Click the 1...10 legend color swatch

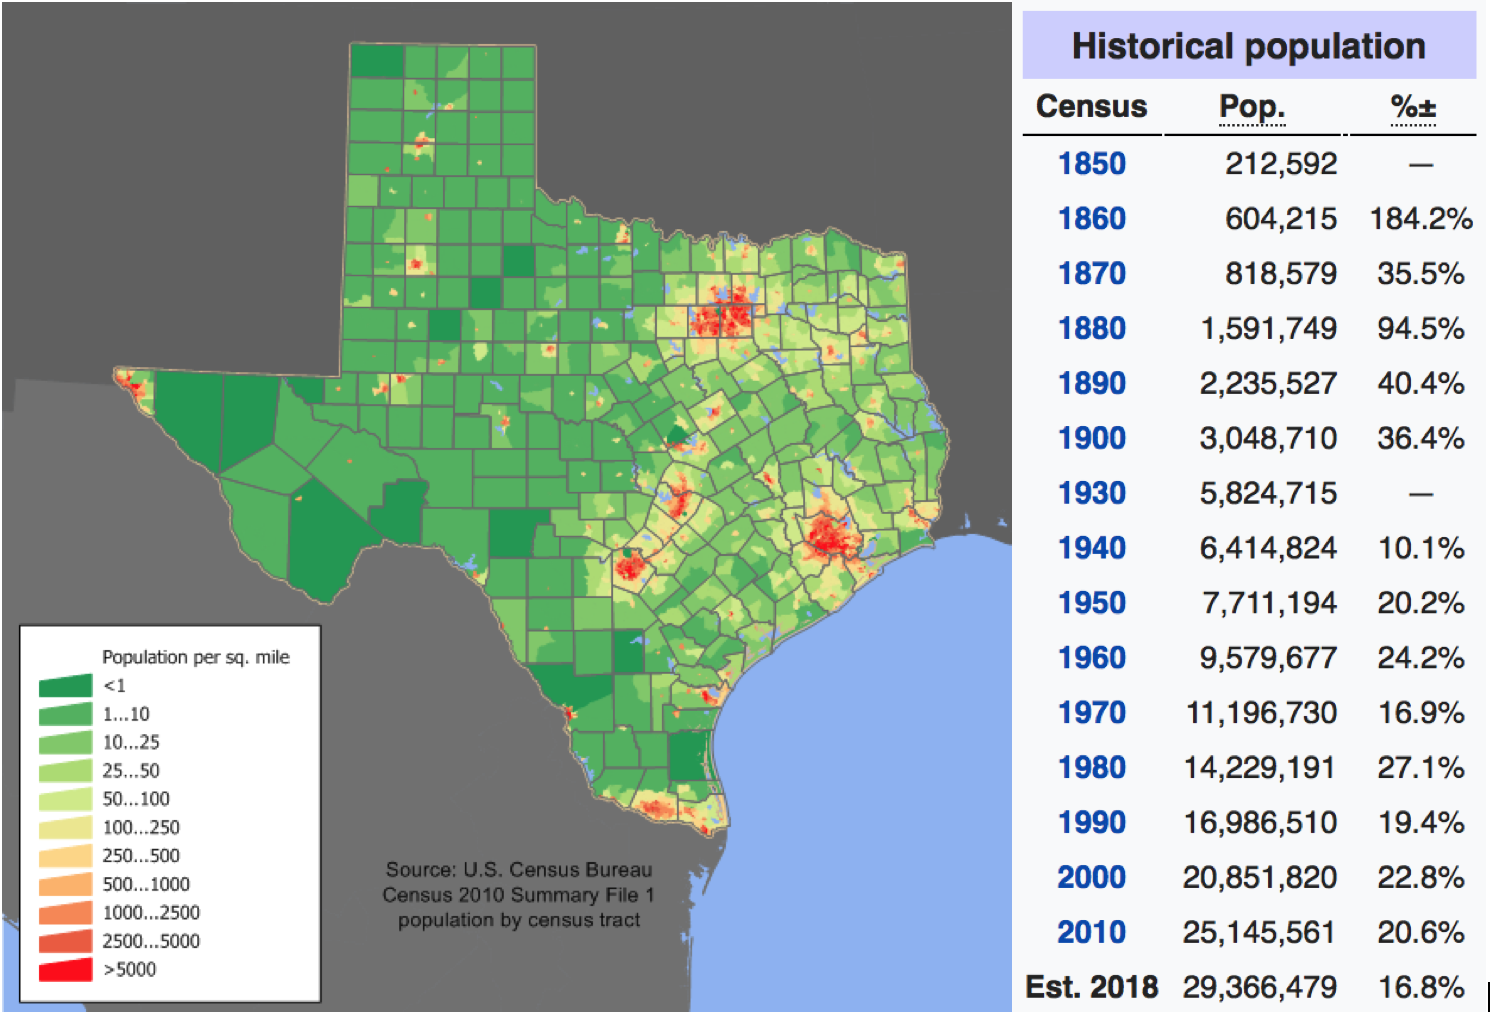coord(65,714)
